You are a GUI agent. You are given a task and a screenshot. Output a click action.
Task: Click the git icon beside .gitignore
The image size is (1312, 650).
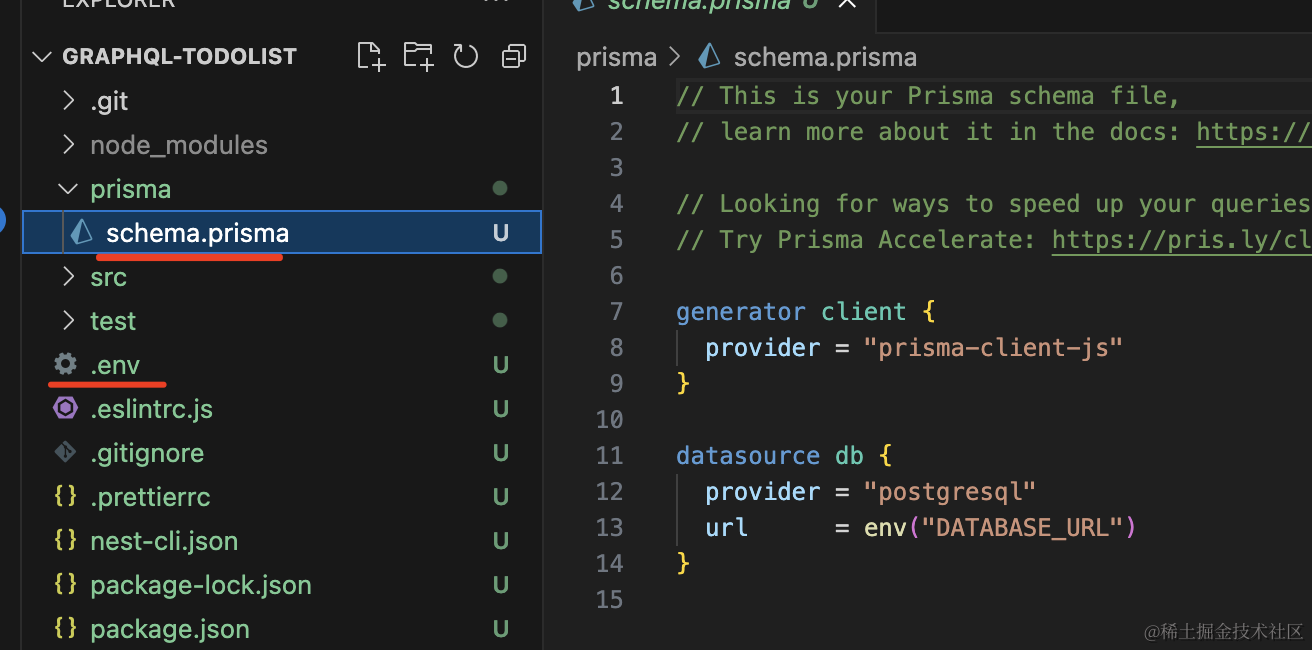click(x=65, y=453)
